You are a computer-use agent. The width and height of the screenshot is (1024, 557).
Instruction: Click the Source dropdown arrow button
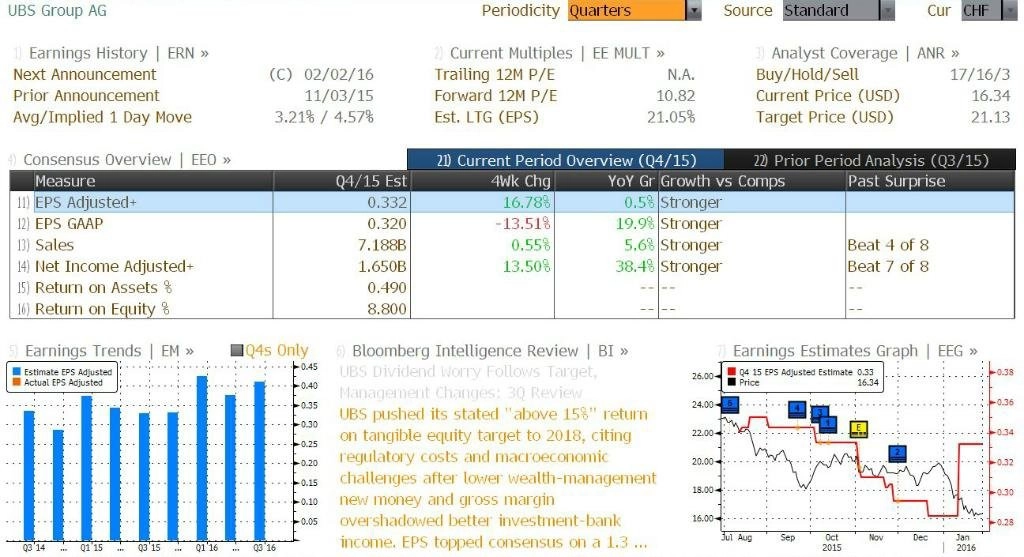point(887,10)
